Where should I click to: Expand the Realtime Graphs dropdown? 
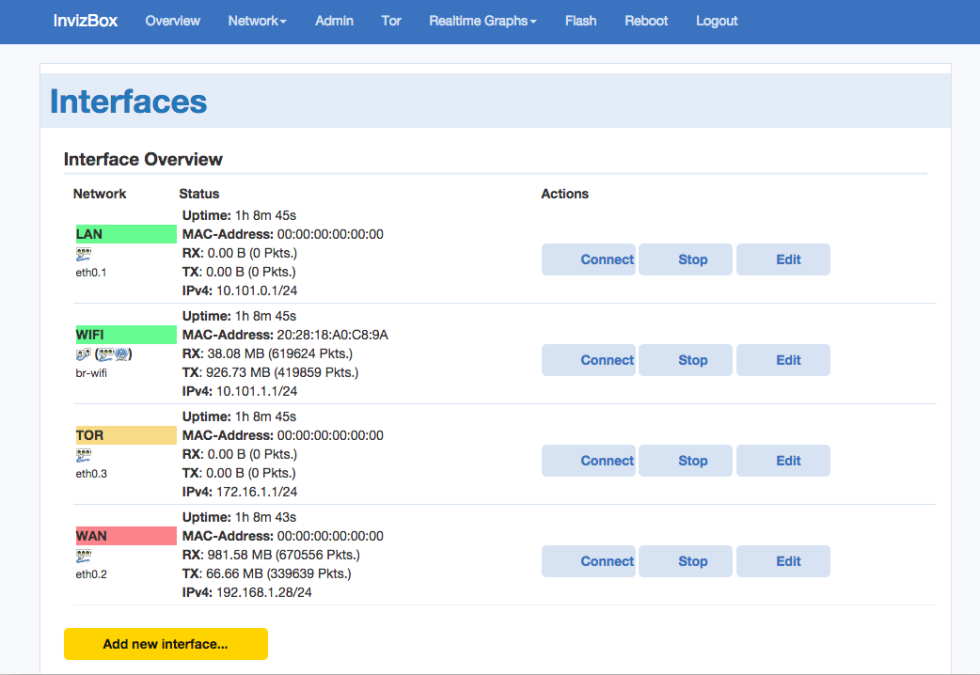click(482, 20)
